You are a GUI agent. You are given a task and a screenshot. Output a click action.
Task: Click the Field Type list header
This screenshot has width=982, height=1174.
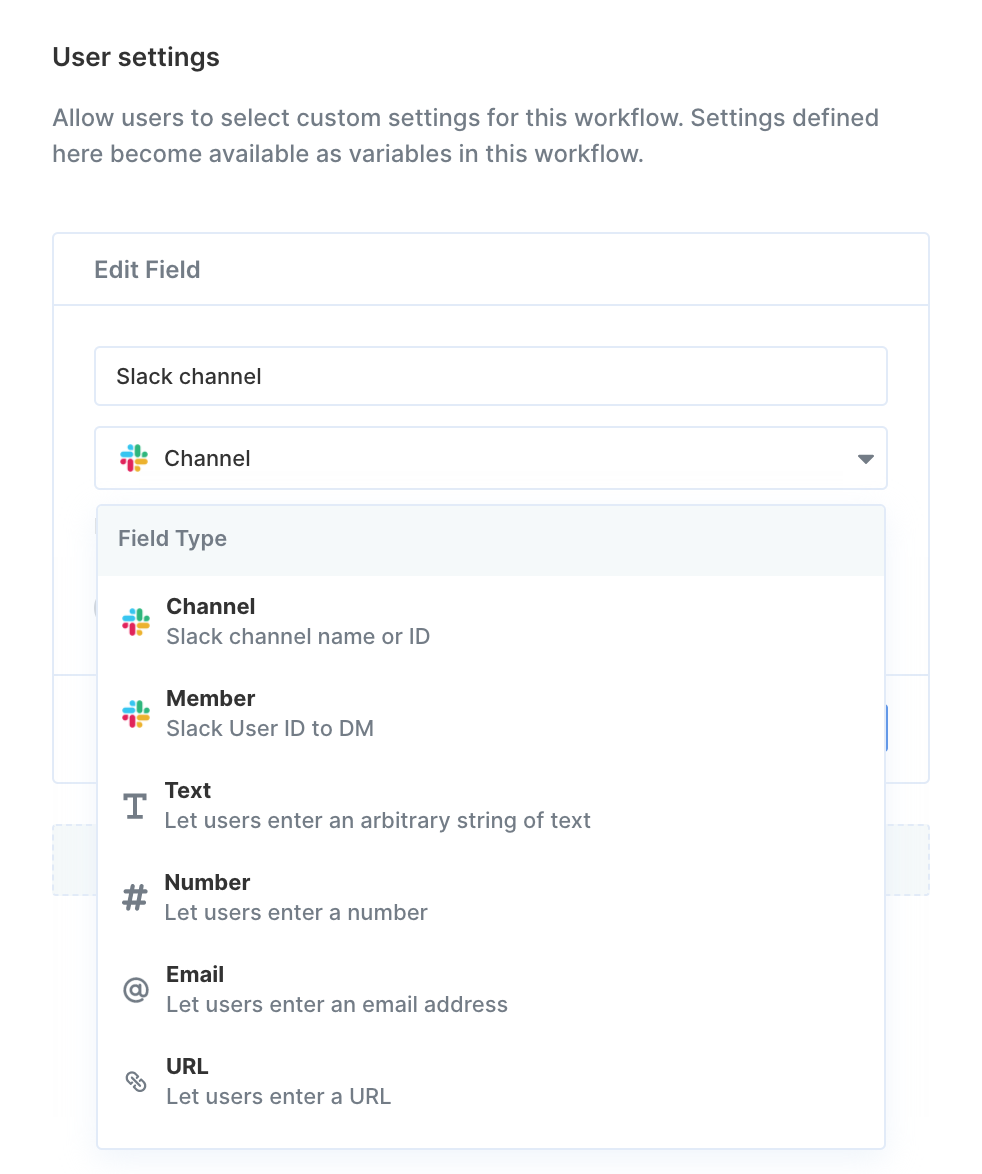pos(491,540)
